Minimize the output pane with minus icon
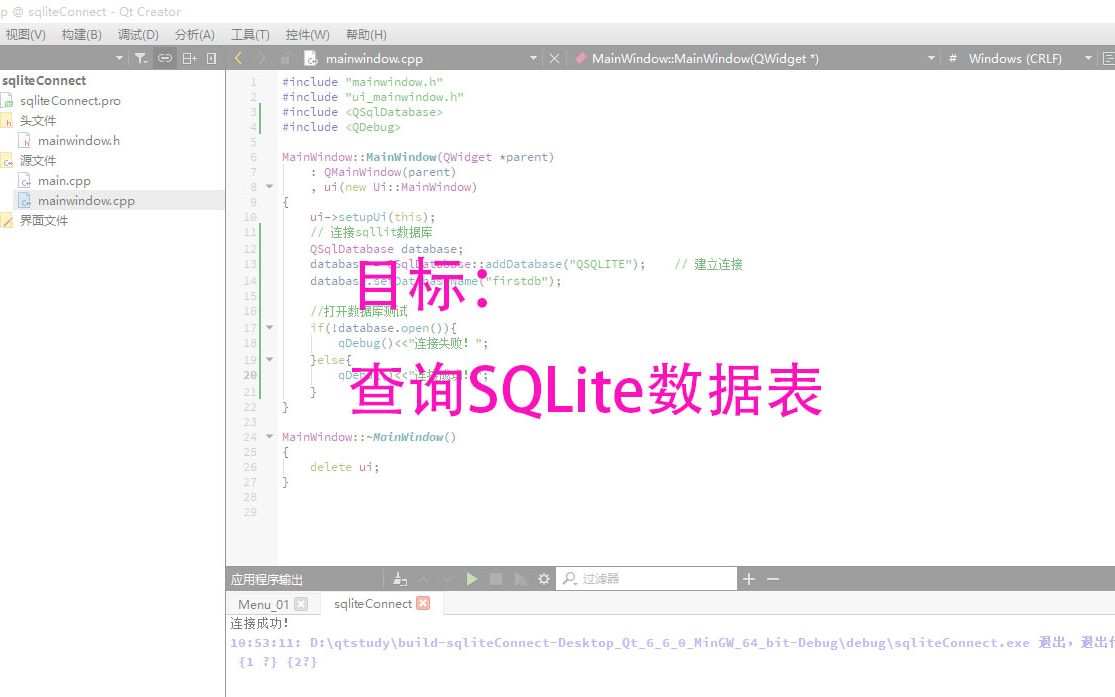Viewport: 1115px width, 697px height. [772, 578]
